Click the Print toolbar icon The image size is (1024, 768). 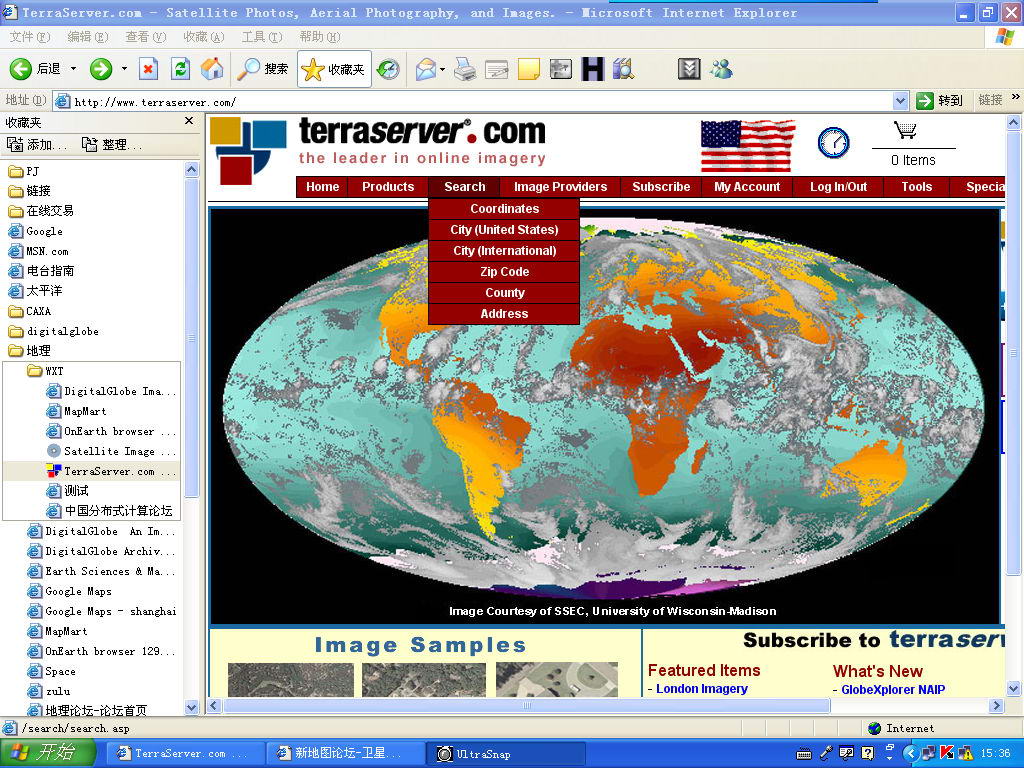pos(465,69)
